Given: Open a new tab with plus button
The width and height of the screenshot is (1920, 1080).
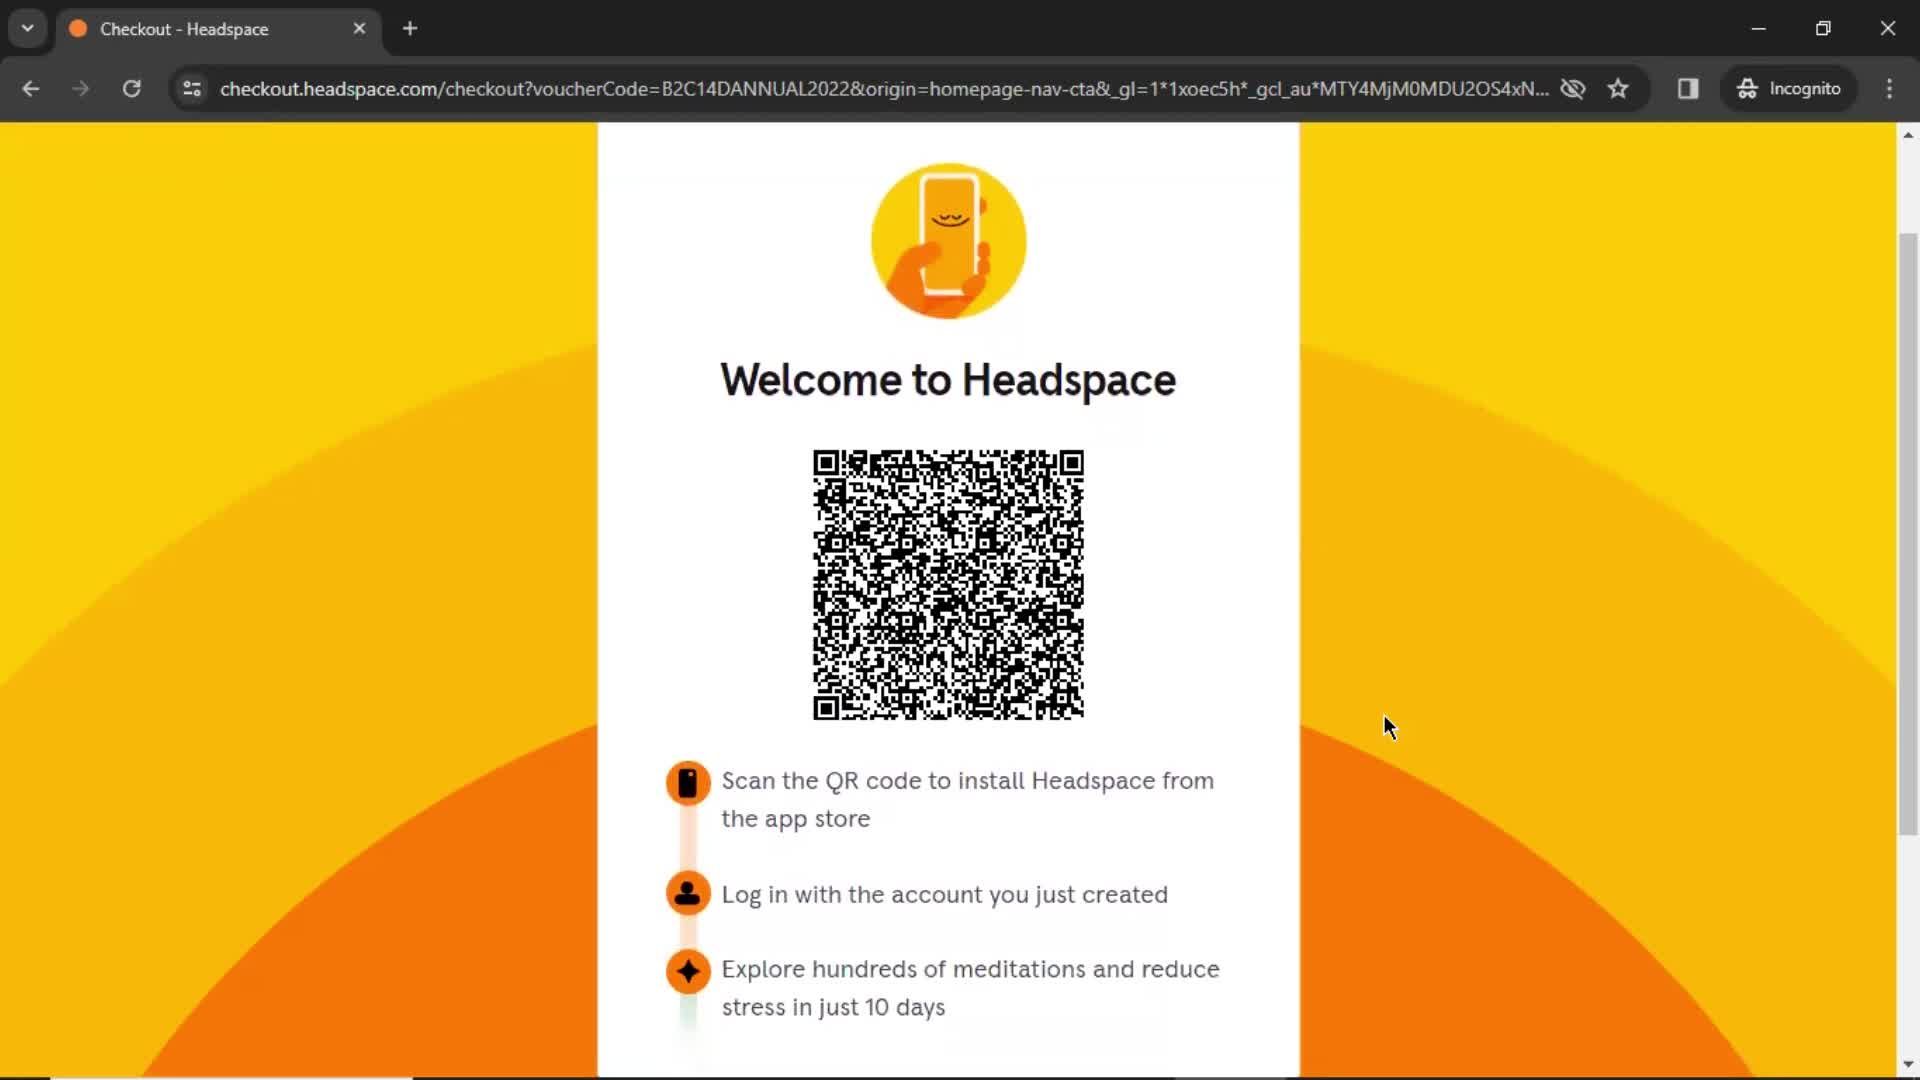Looking at the screenshot, I should [410, 29].
